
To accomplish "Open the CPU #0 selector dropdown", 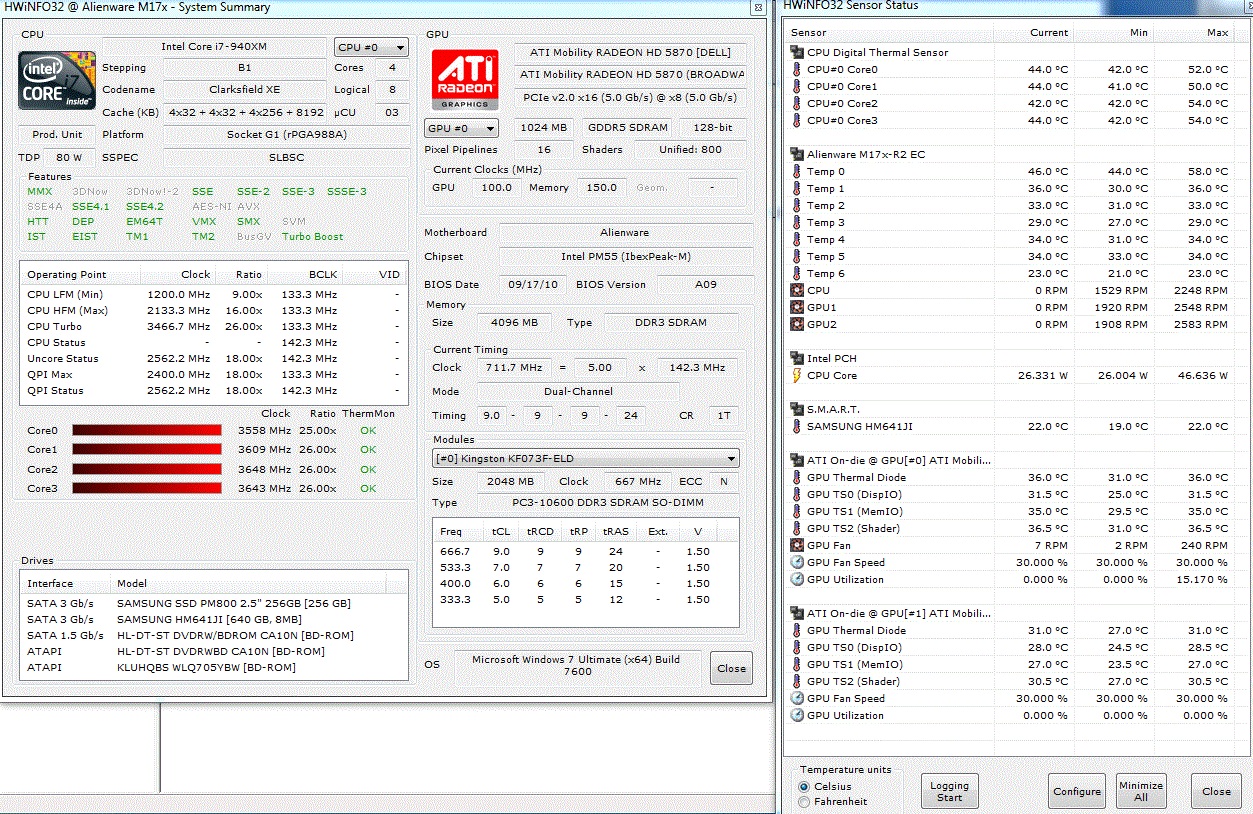I will (x=371, y=47).
